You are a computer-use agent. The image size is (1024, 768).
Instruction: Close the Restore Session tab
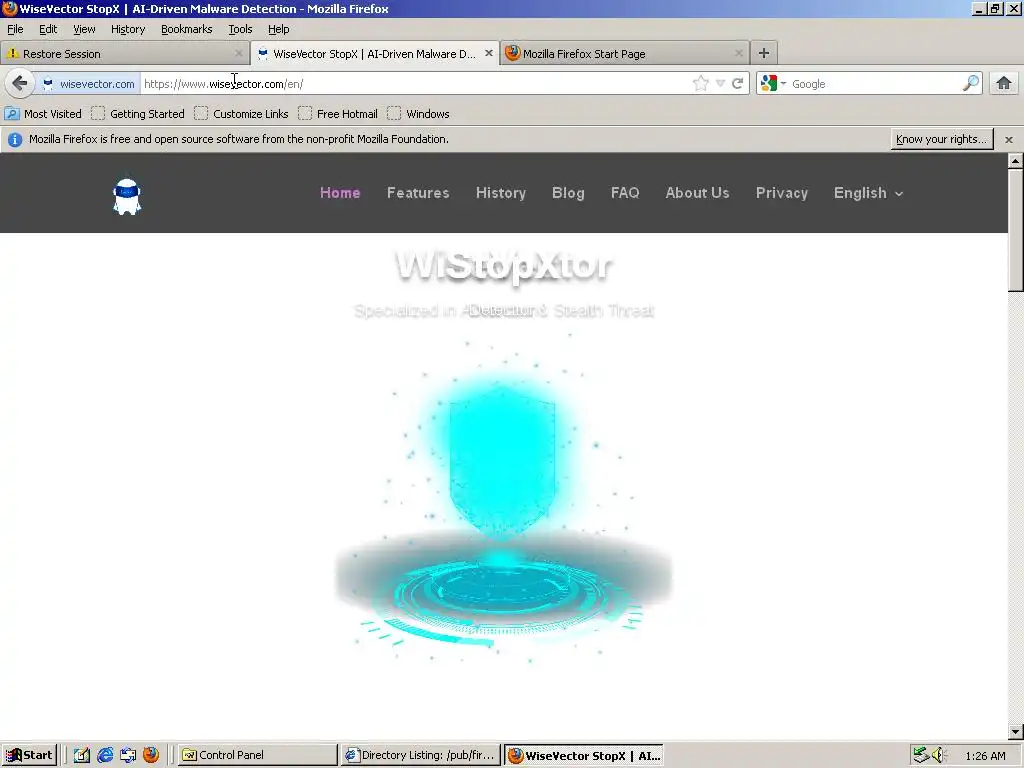pyautogui.click(x=238, y=53)
